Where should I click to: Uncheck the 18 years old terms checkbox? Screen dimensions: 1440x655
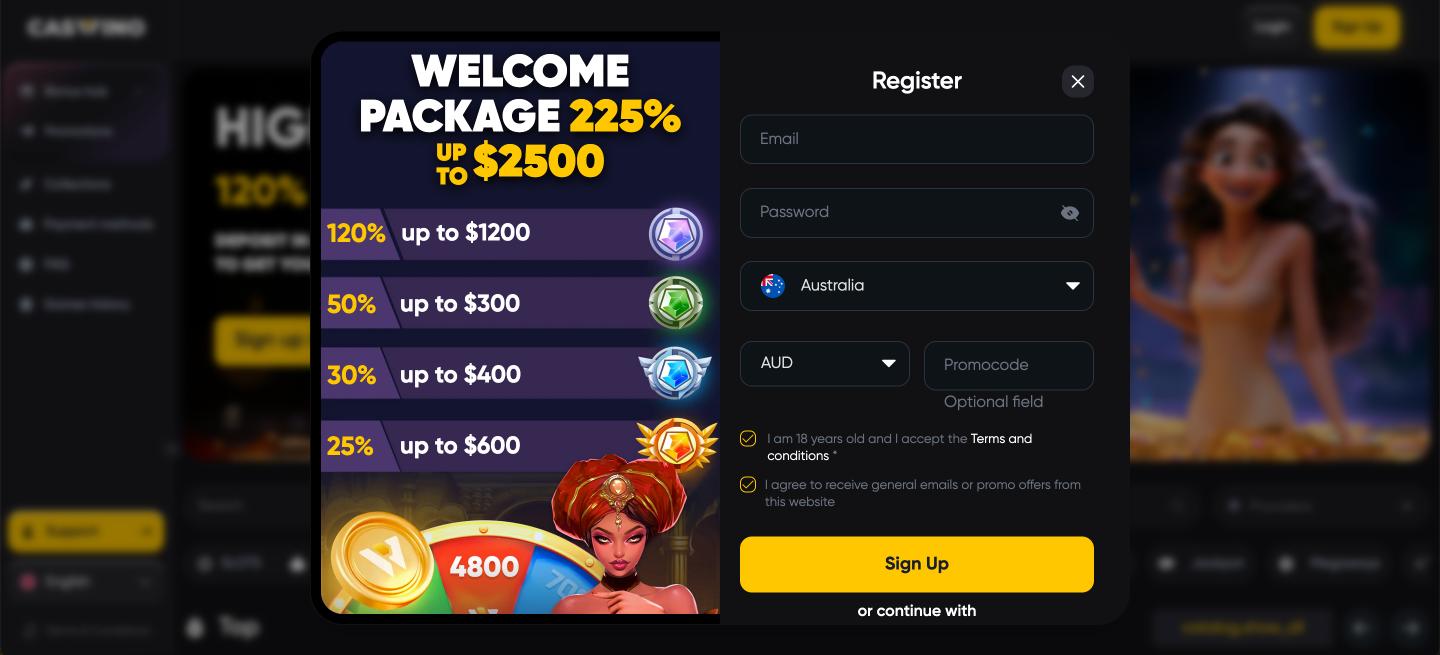click(x=748, y=438)
